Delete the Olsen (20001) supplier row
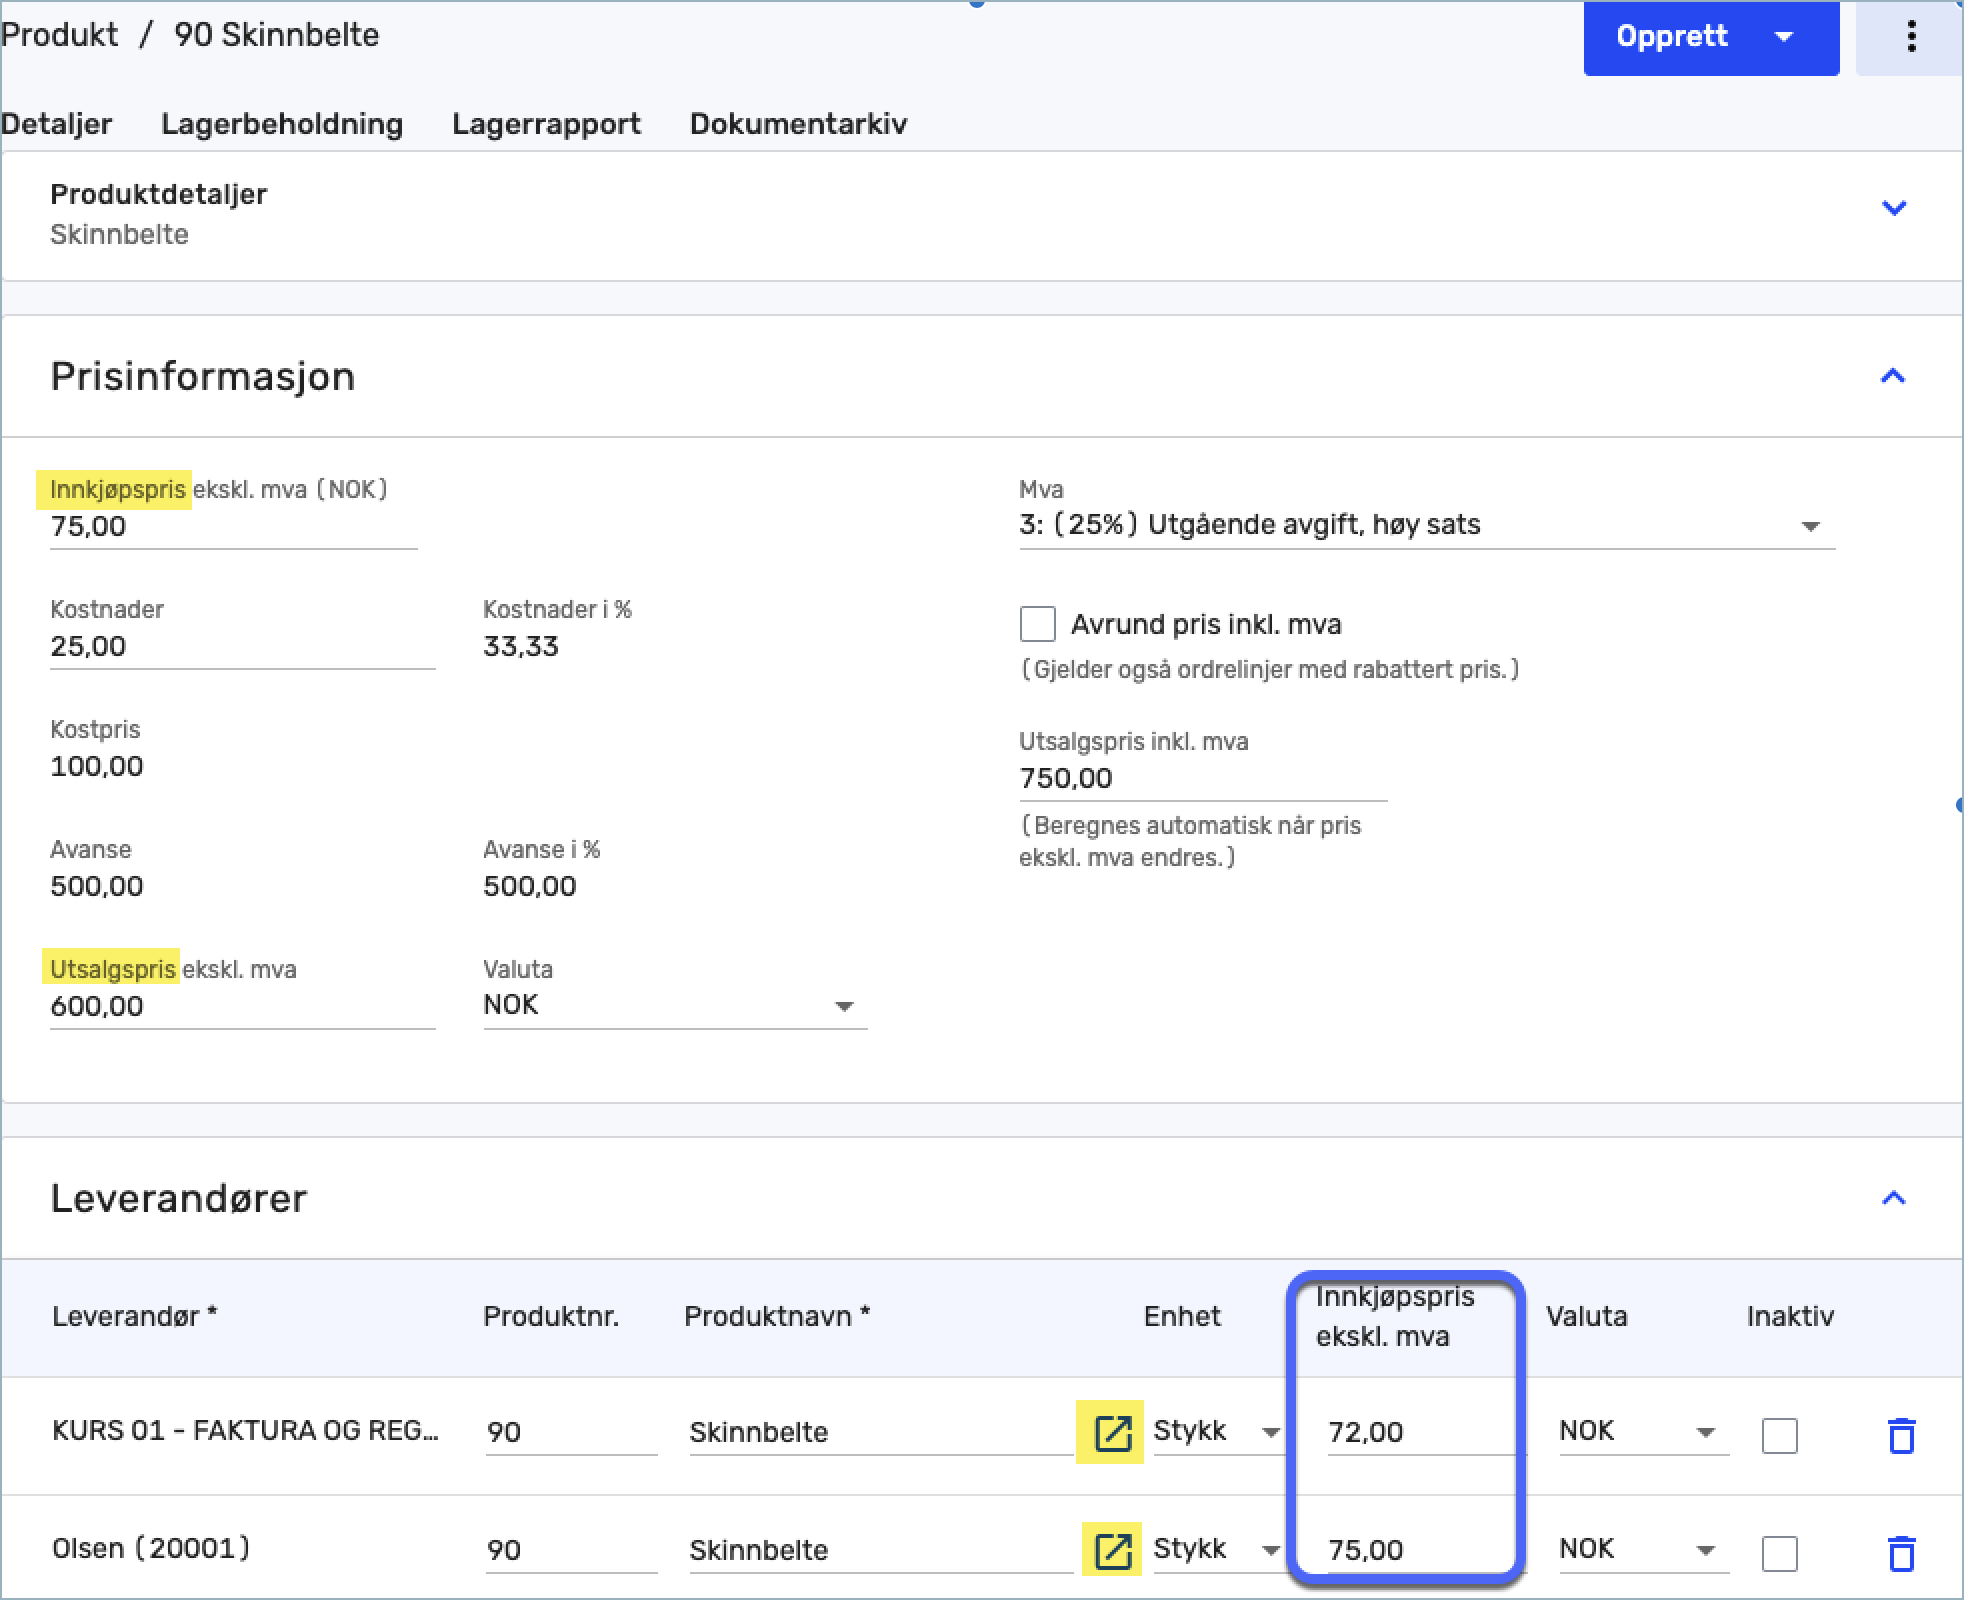 click(1901, 1553)
